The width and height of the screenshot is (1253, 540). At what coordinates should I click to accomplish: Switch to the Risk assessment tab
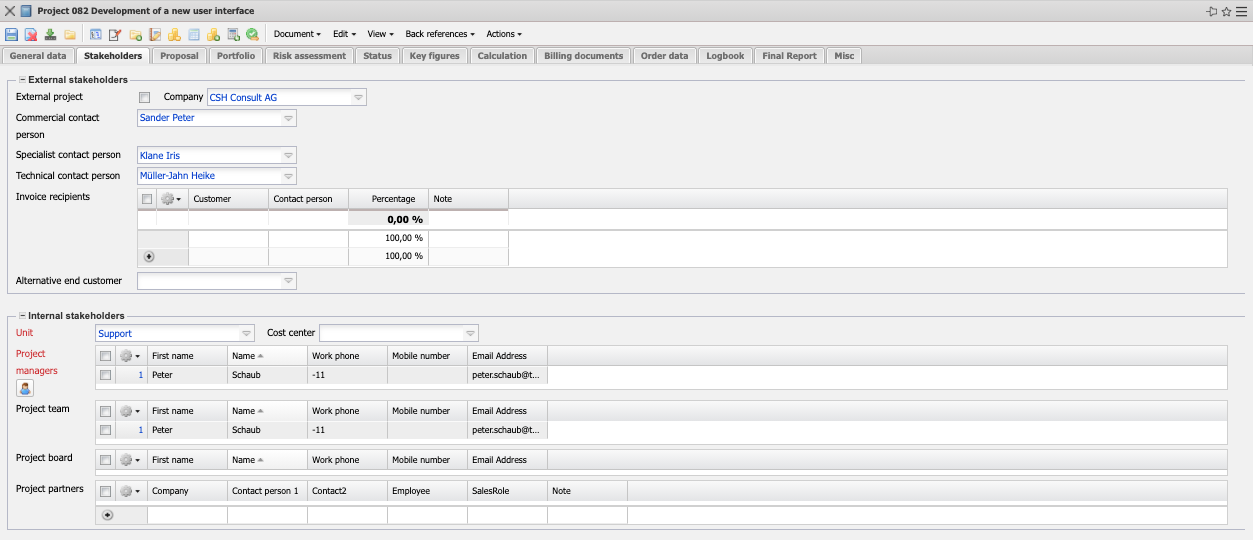[x=309, y=56]
